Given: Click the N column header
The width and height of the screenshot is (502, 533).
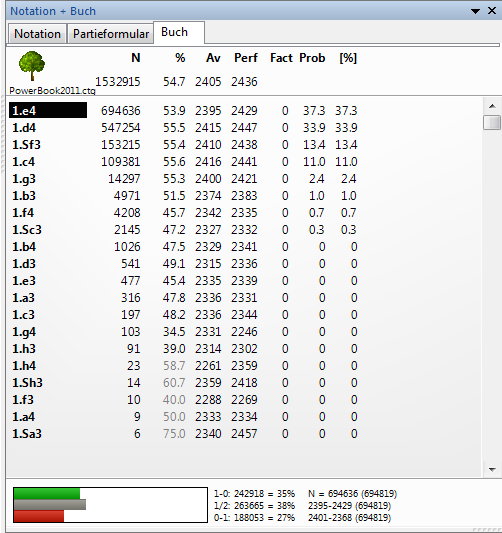Looking at the screenshot, I should (x=136, y=58).
